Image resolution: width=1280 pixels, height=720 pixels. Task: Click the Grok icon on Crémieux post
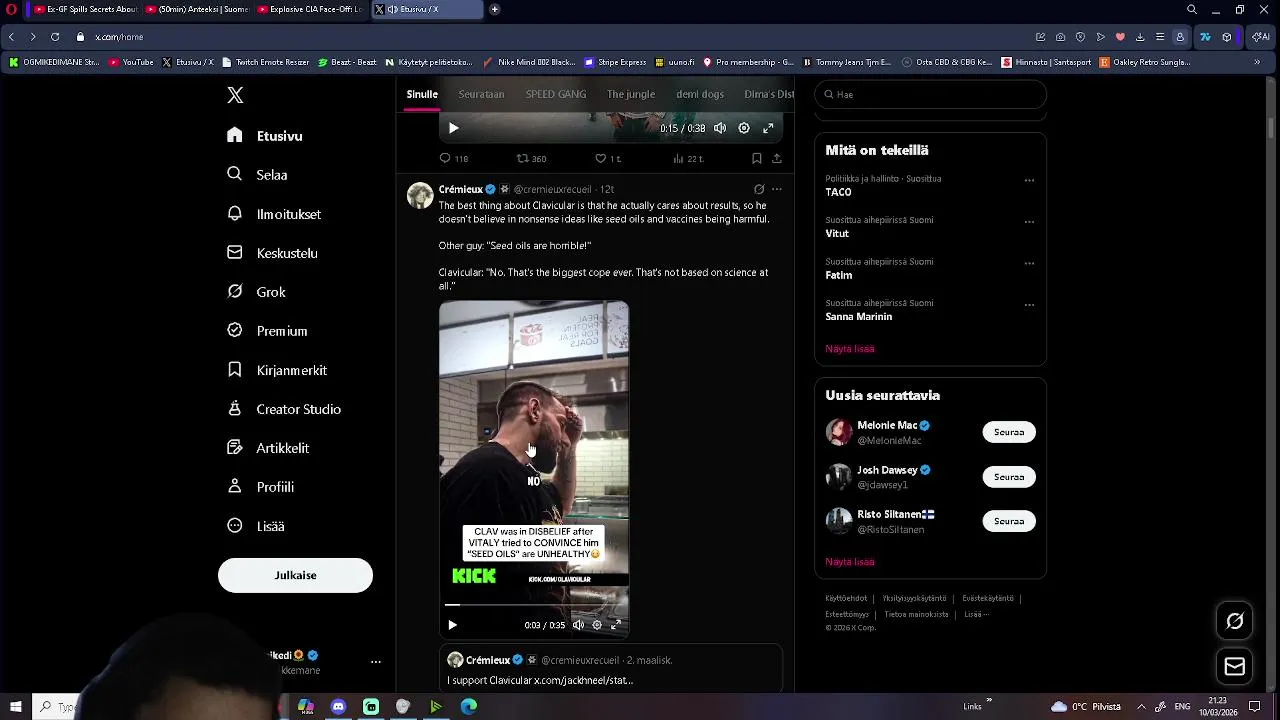click(759, 189)
